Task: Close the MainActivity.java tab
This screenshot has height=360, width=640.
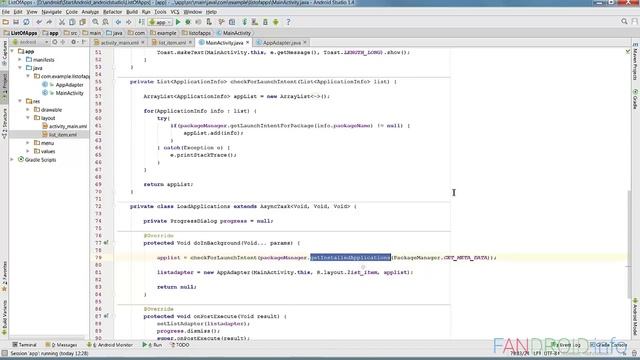Action: 247,42
